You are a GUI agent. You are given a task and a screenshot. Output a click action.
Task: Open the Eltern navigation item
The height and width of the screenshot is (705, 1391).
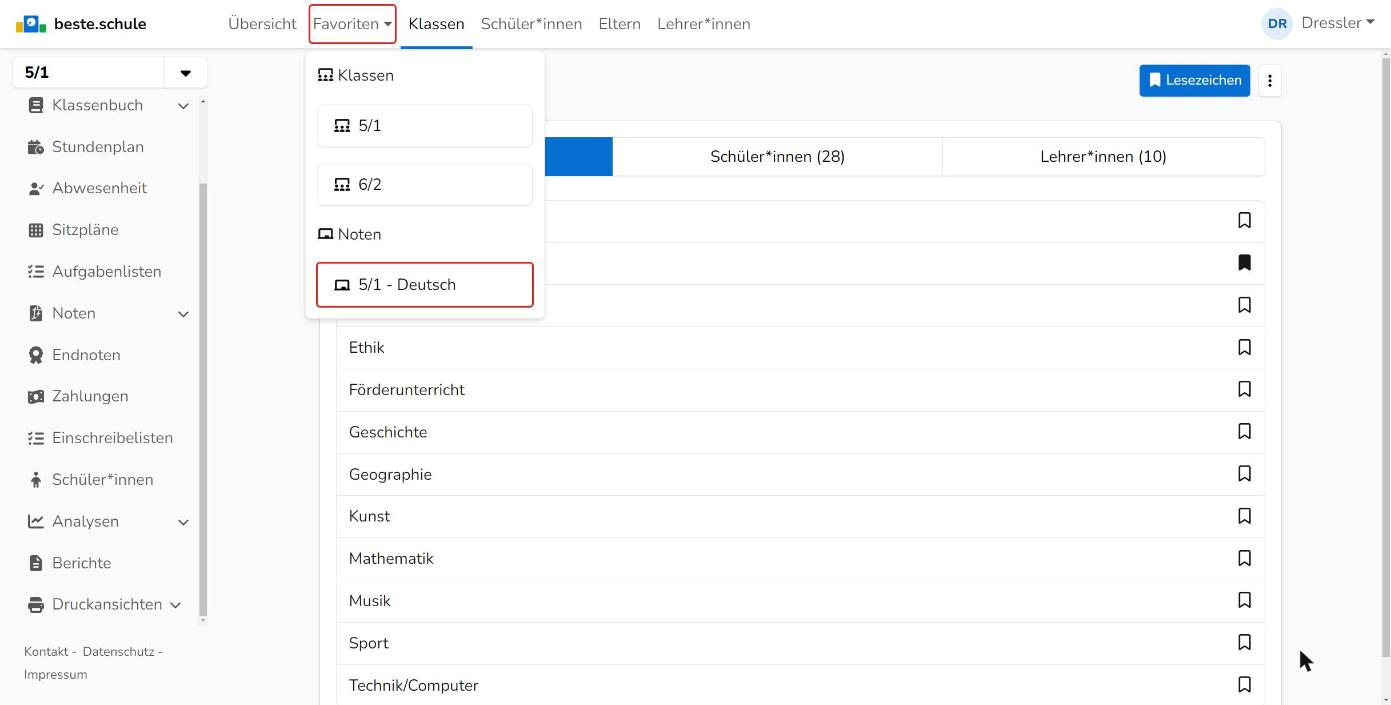pyautogui.click(x=619, y=24)
